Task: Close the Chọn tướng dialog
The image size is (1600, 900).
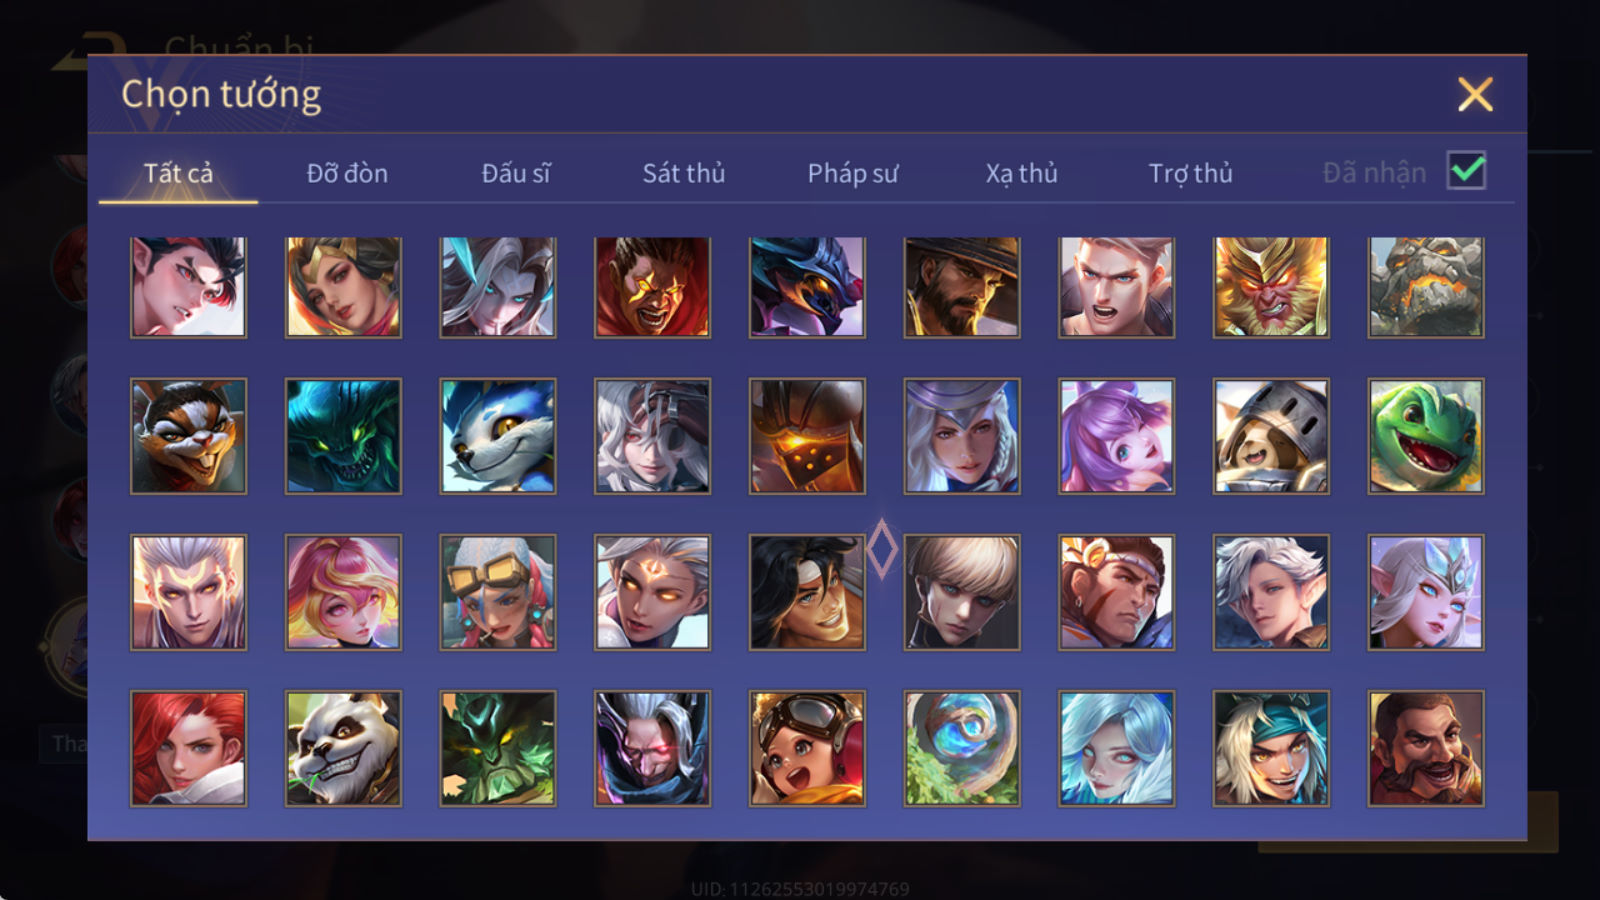Action: tap(1475, 94)
